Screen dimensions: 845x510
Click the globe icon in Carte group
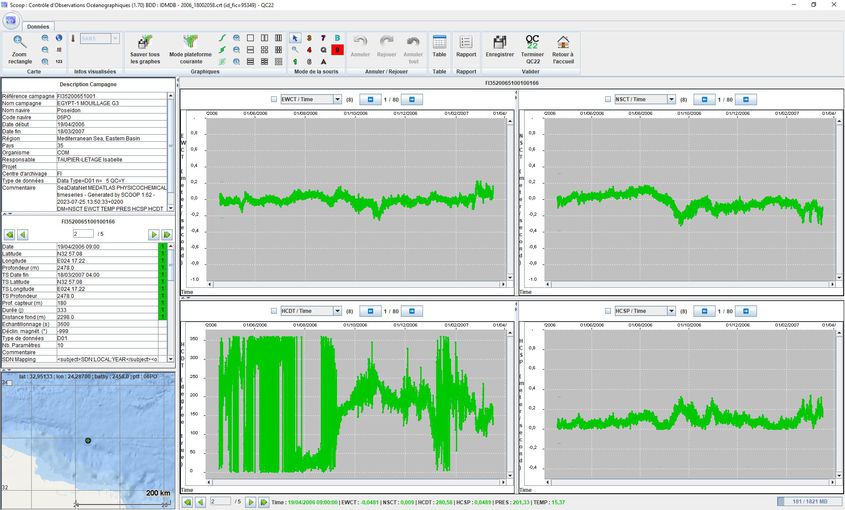(59, 38)
